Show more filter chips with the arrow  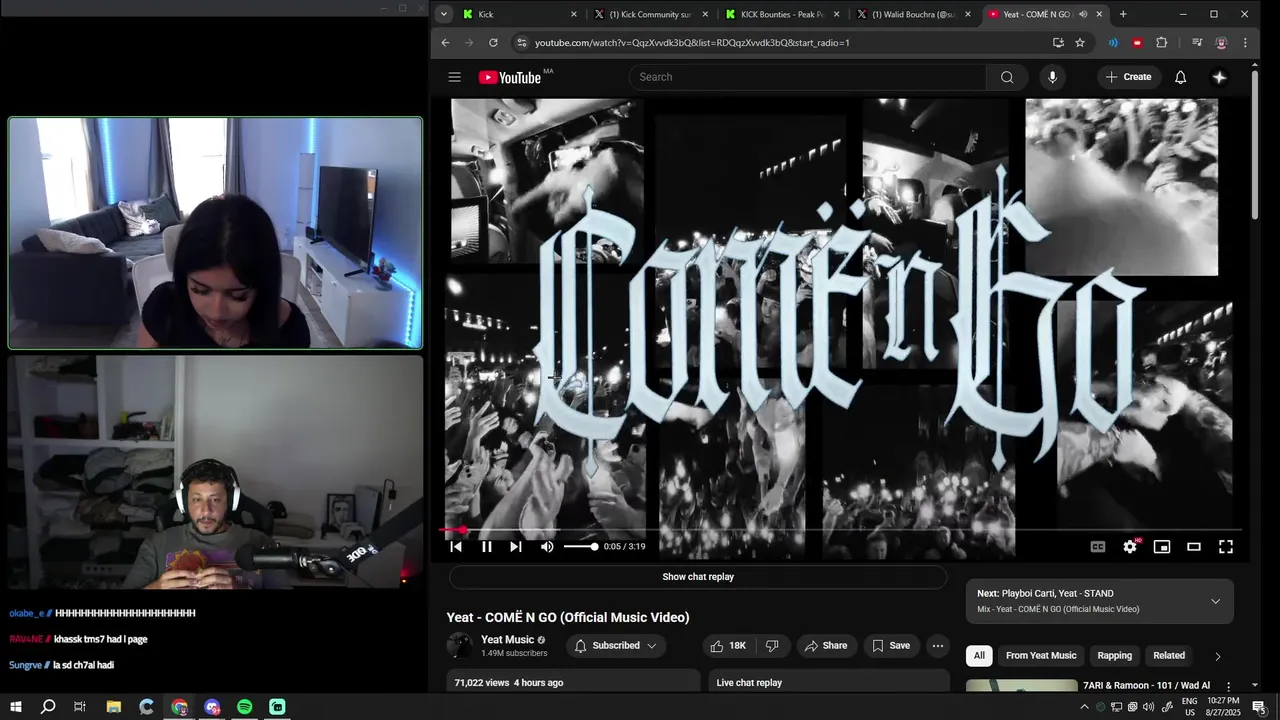[1217, 656]
